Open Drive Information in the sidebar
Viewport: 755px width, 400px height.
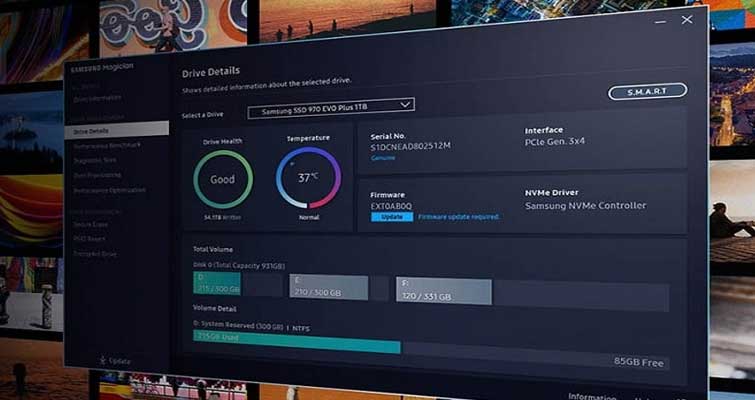tap(97, 98)
